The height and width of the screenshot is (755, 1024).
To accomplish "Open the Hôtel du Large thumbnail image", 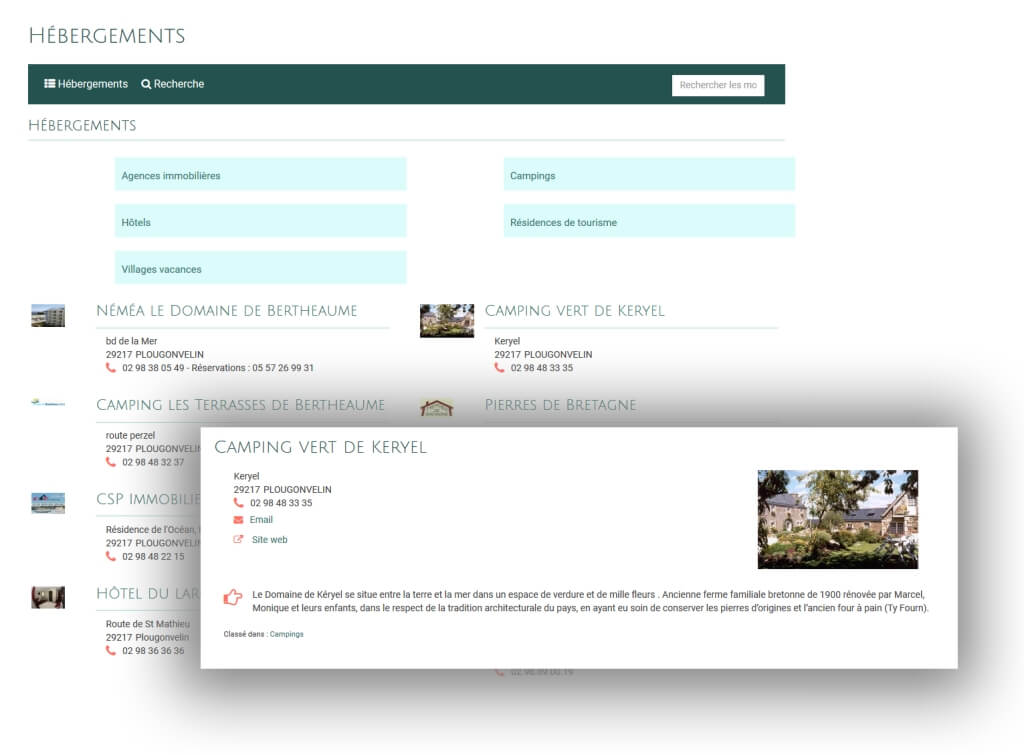I will [x=48, y=598].
